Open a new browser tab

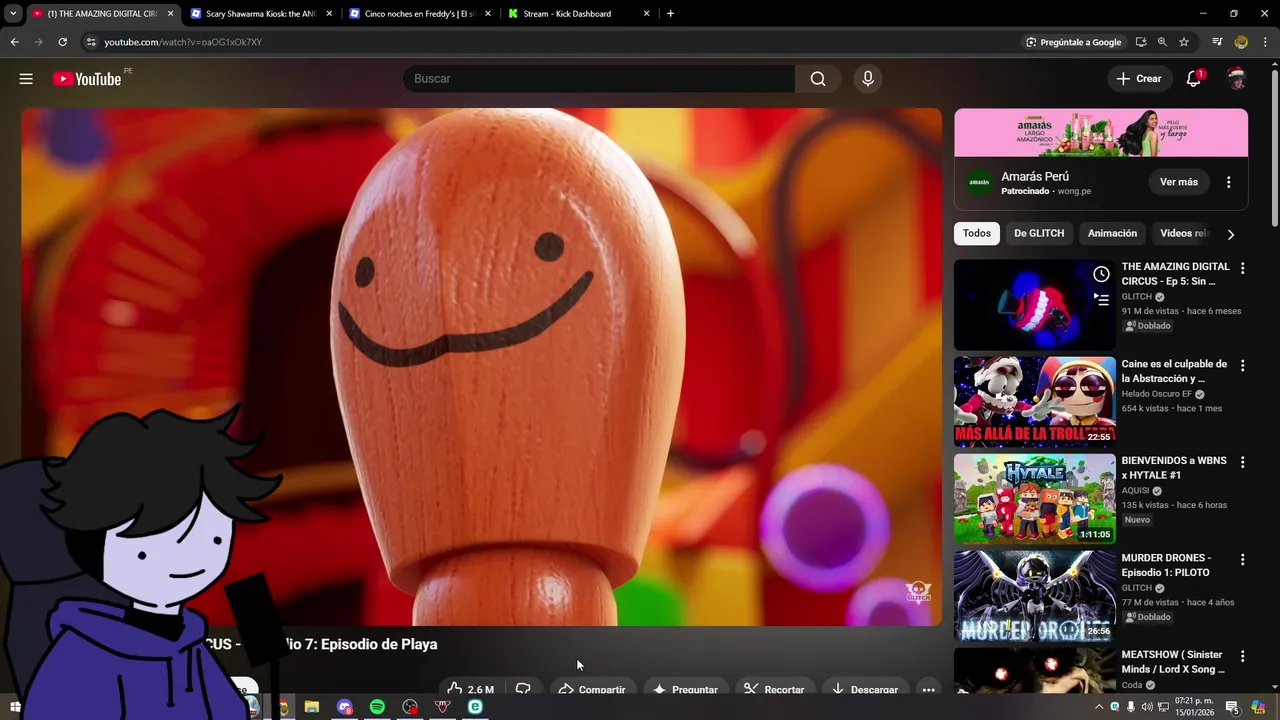click(670, 14)
